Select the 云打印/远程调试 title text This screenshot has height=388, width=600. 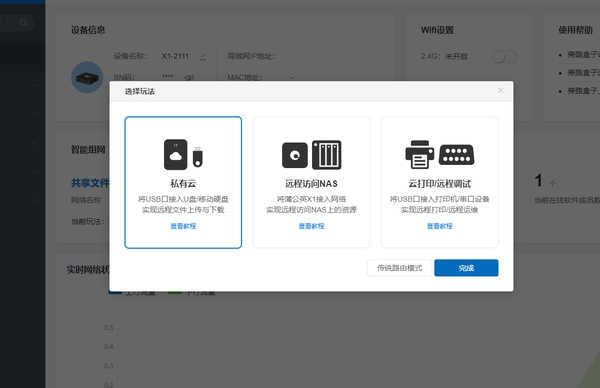439,184
